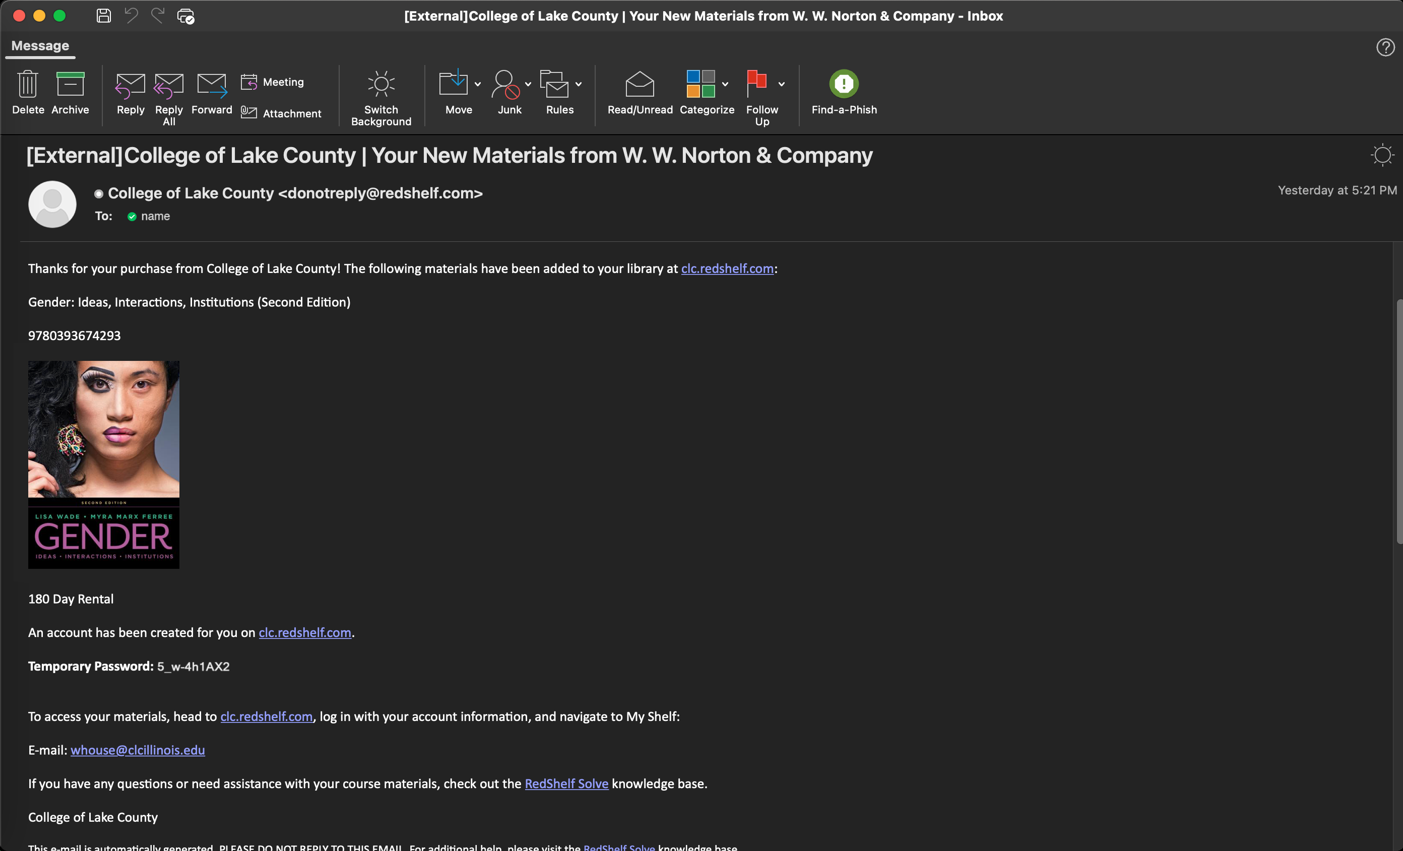Screen dimensions: 1403x851
Task: Forward message as Attachment
Action: tap(281, 113)
